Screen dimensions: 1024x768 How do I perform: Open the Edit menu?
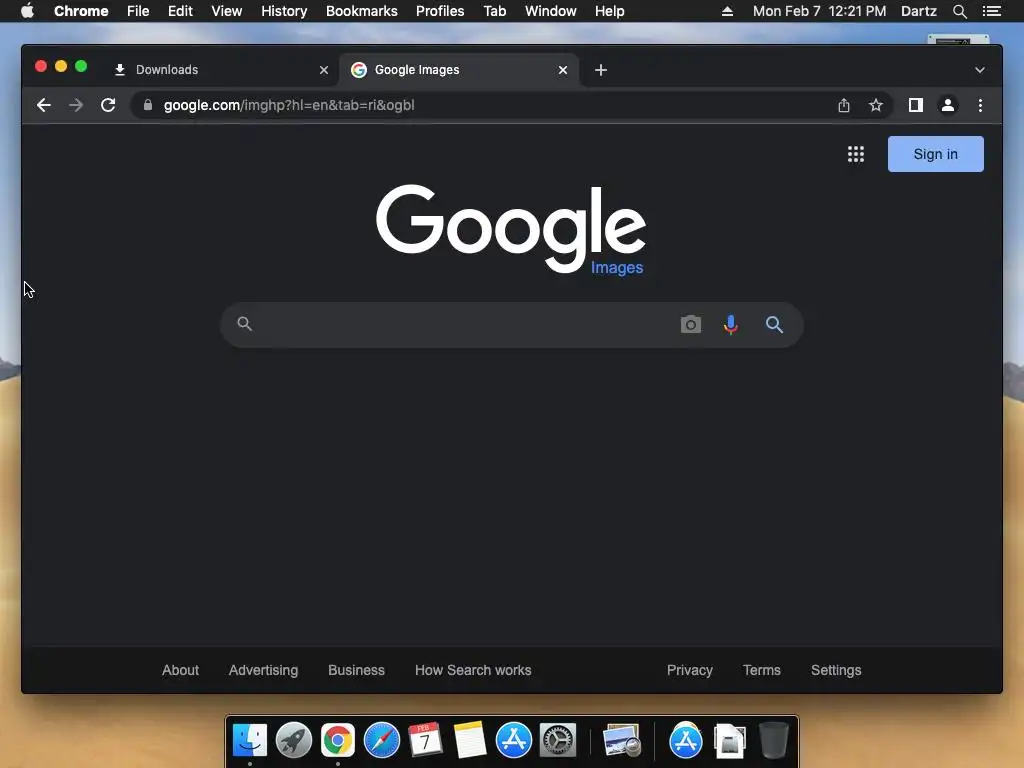point(180,11)
